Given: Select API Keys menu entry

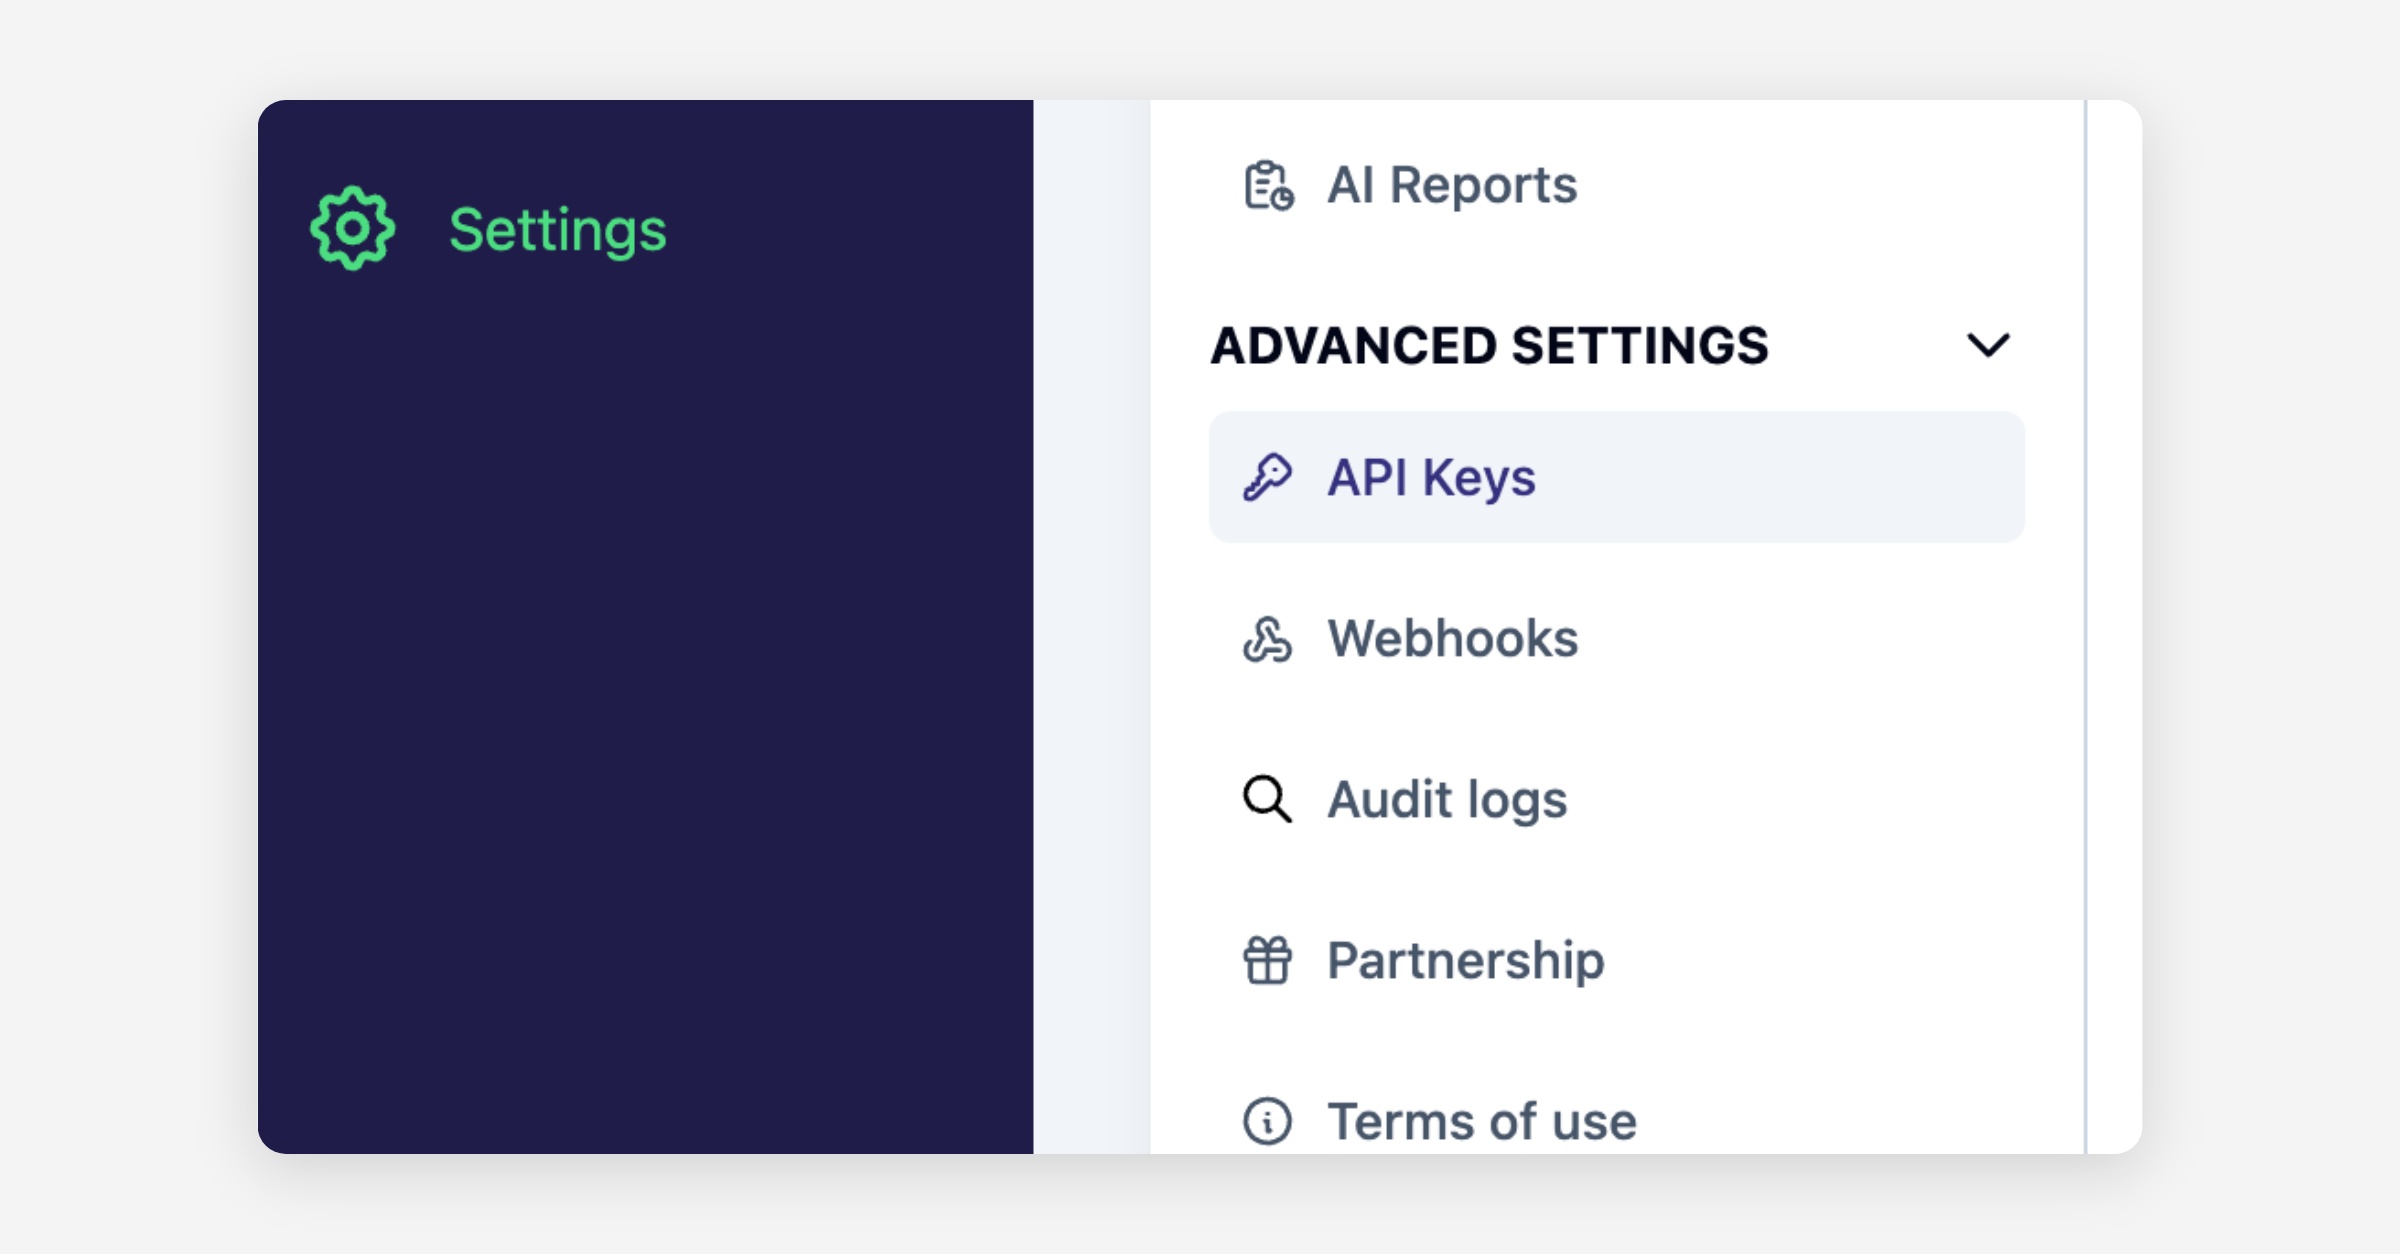Looking at the screenshot, I should pyautogui.click(x=1617, y=477).
